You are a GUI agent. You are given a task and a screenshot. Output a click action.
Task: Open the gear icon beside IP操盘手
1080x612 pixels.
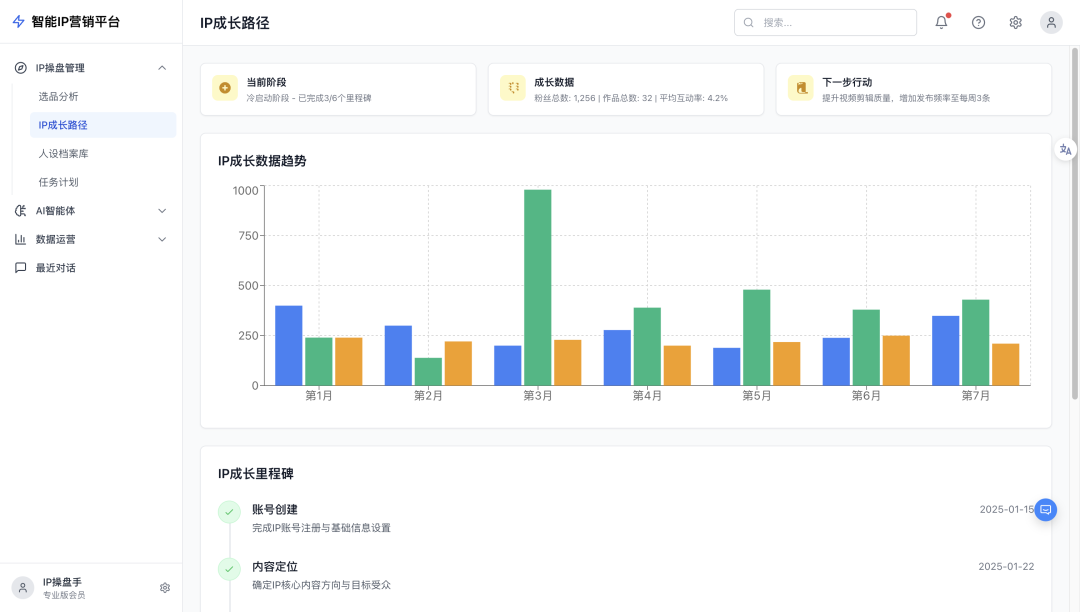pos(165,588)
